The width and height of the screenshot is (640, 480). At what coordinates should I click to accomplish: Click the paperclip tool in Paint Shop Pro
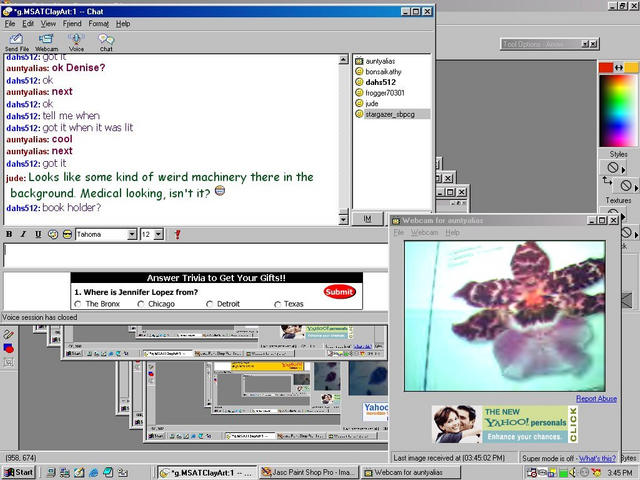(9, 334)
